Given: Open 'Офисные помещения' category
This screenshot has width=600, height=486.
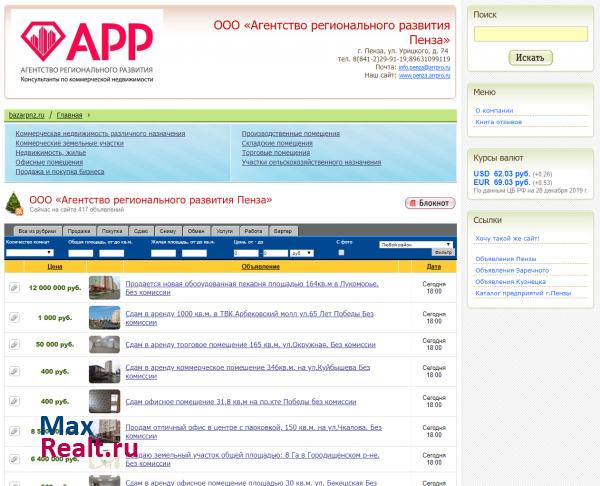Looking at the screenshot, I should tap(49, 162).
